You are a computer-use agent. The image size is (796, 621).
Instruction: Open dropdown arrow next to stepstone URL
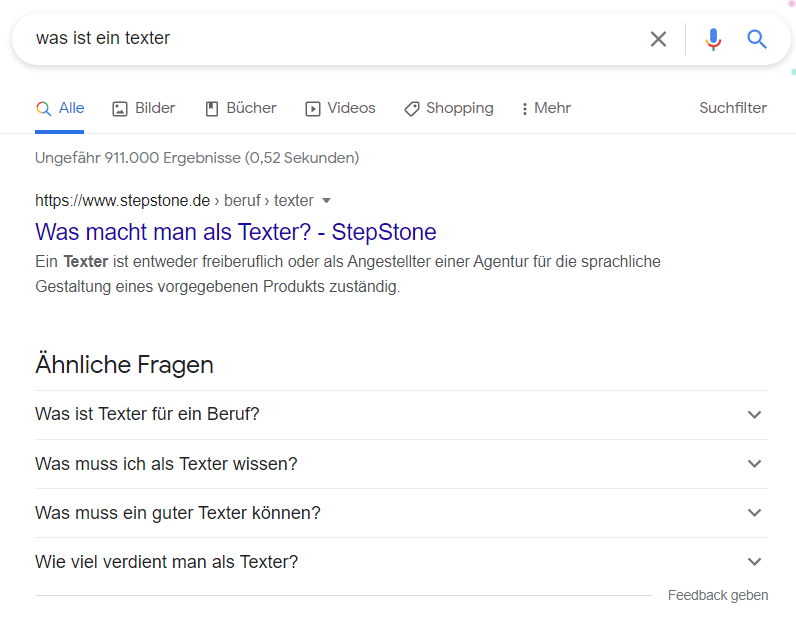tap(327, 201)
